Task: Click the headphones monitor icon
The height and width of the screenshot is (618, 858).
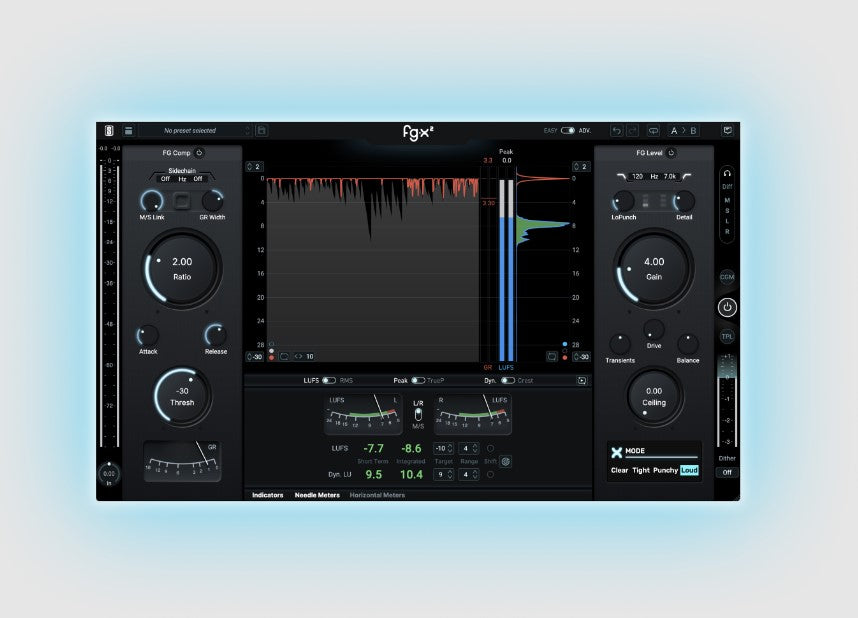Action: 727,173
